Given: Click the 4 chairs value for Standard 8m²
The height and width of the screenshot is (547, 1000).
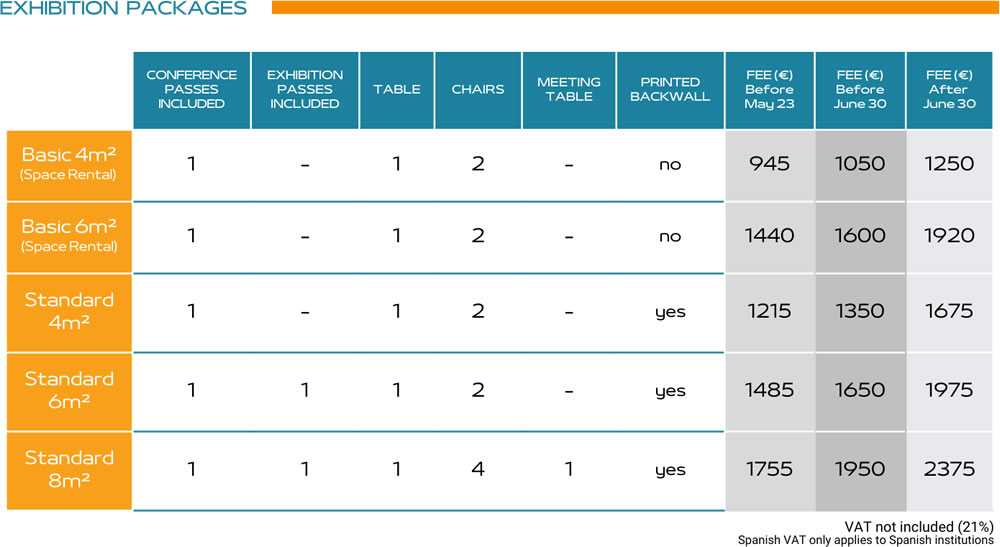Looking at the screenshot, I should point(478,469).
